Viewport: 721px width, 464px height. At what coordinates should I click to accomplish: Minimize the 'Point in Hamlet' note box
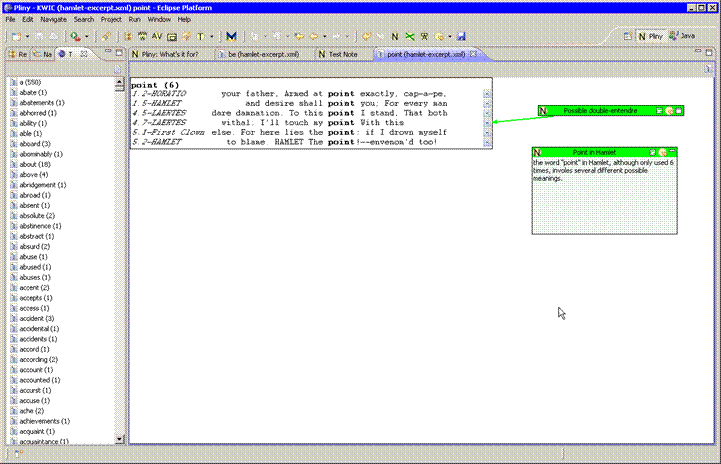672,152
